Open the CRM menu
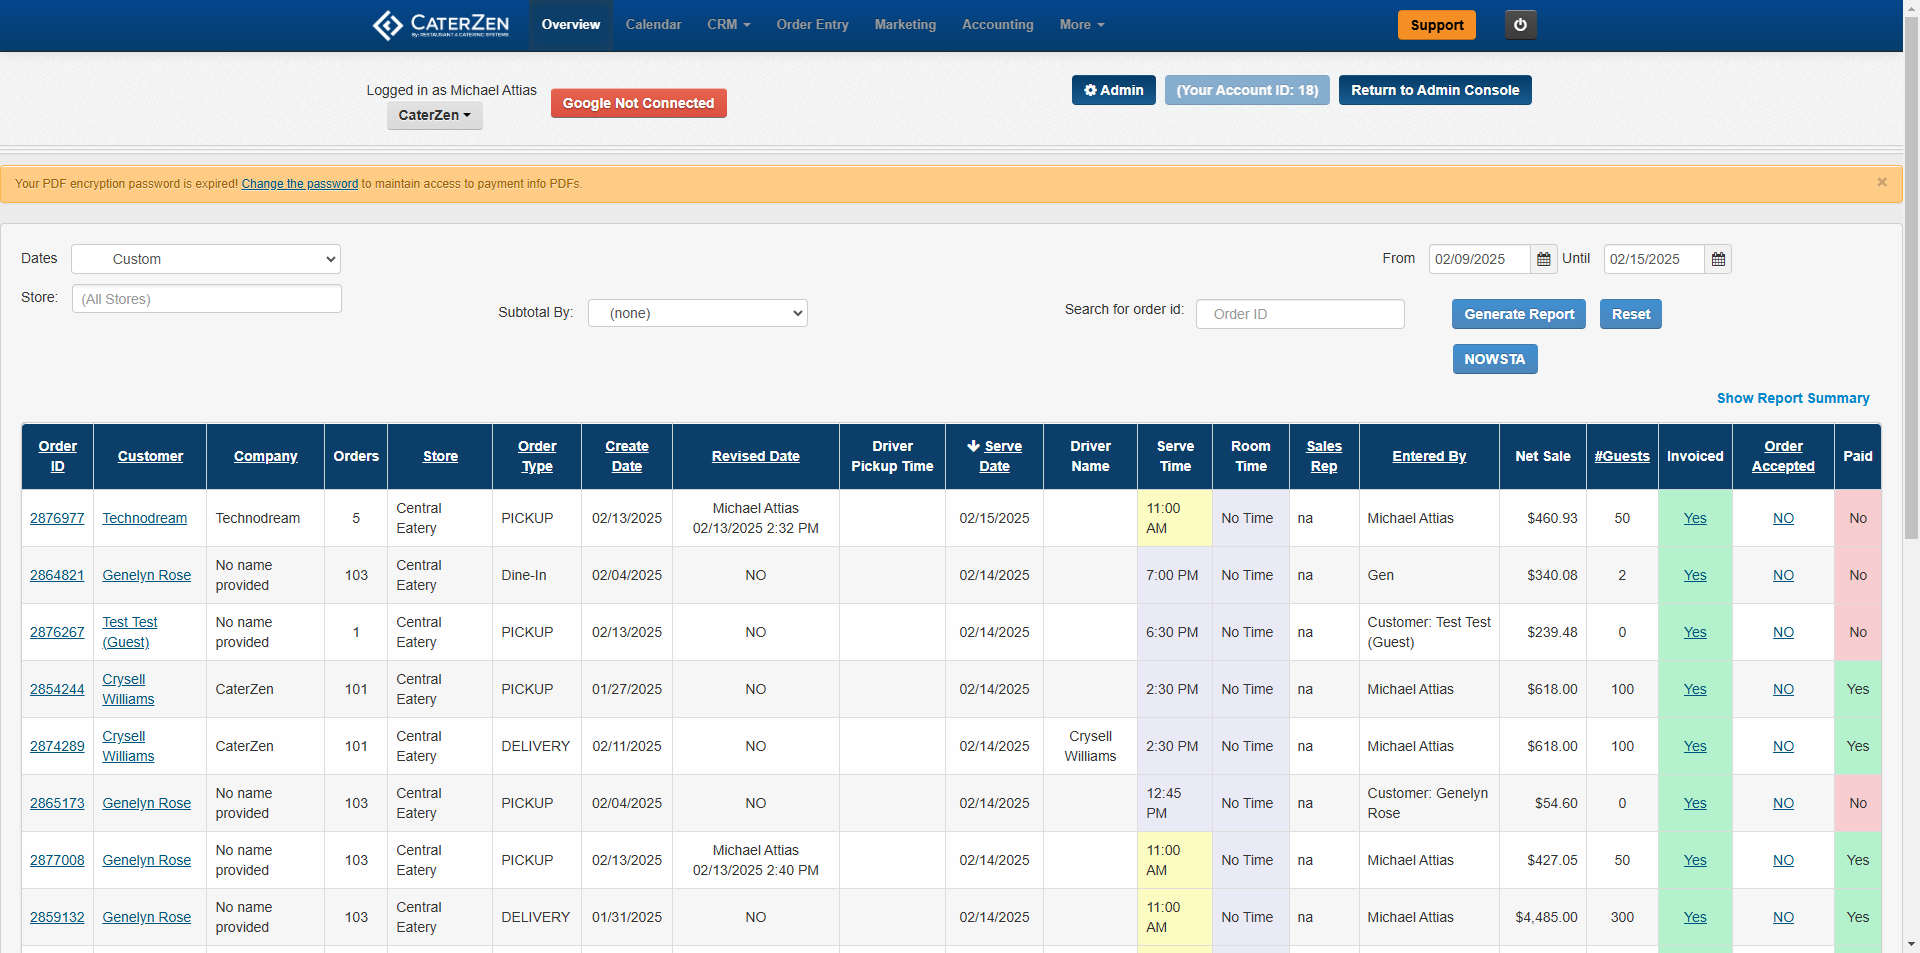1920x953 pixels. pos(728,25)
